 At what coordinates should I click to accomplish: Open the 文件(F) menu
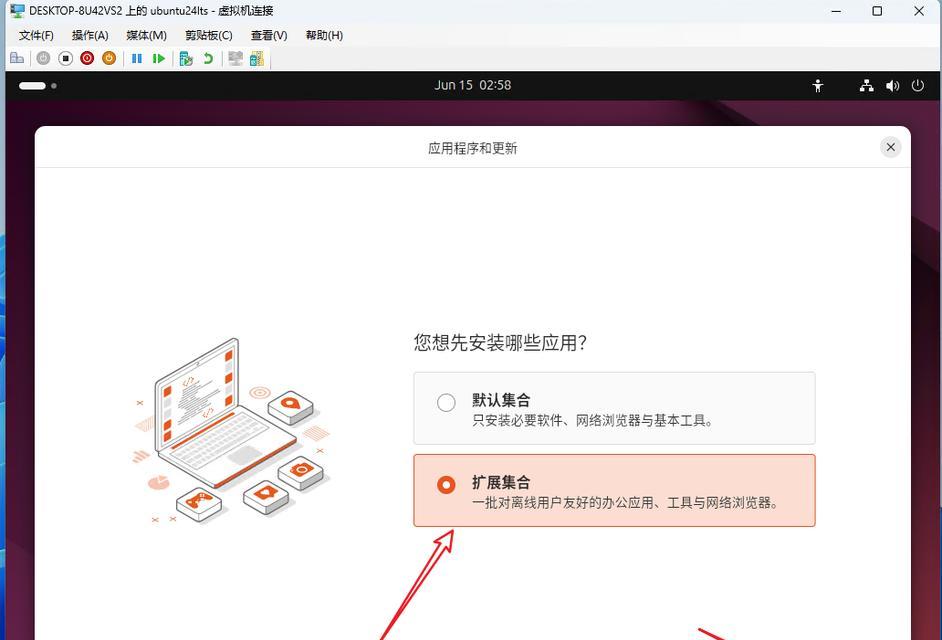(36, 35)
